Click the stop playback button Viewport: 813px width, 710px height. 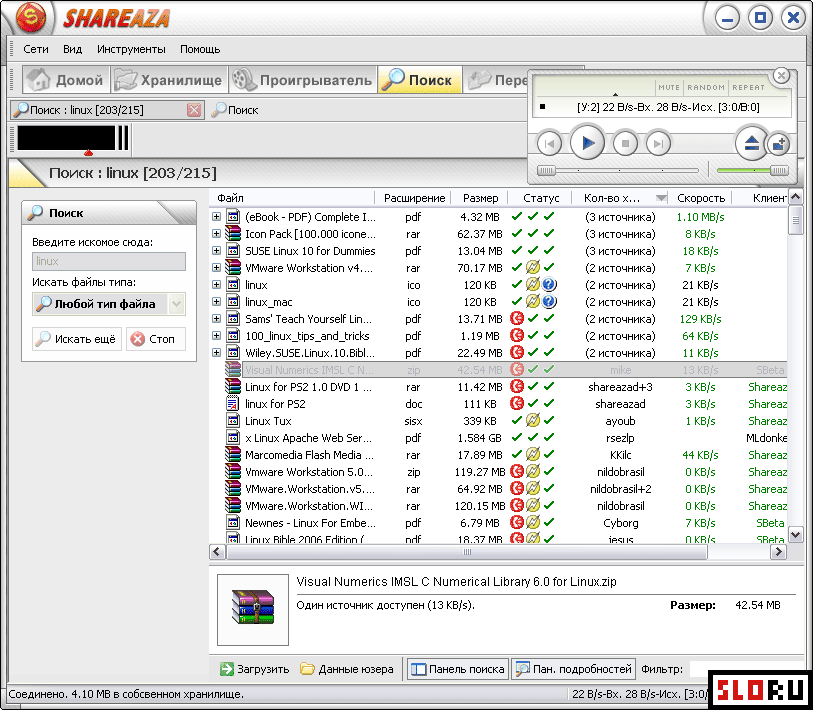tap(625, 143)
